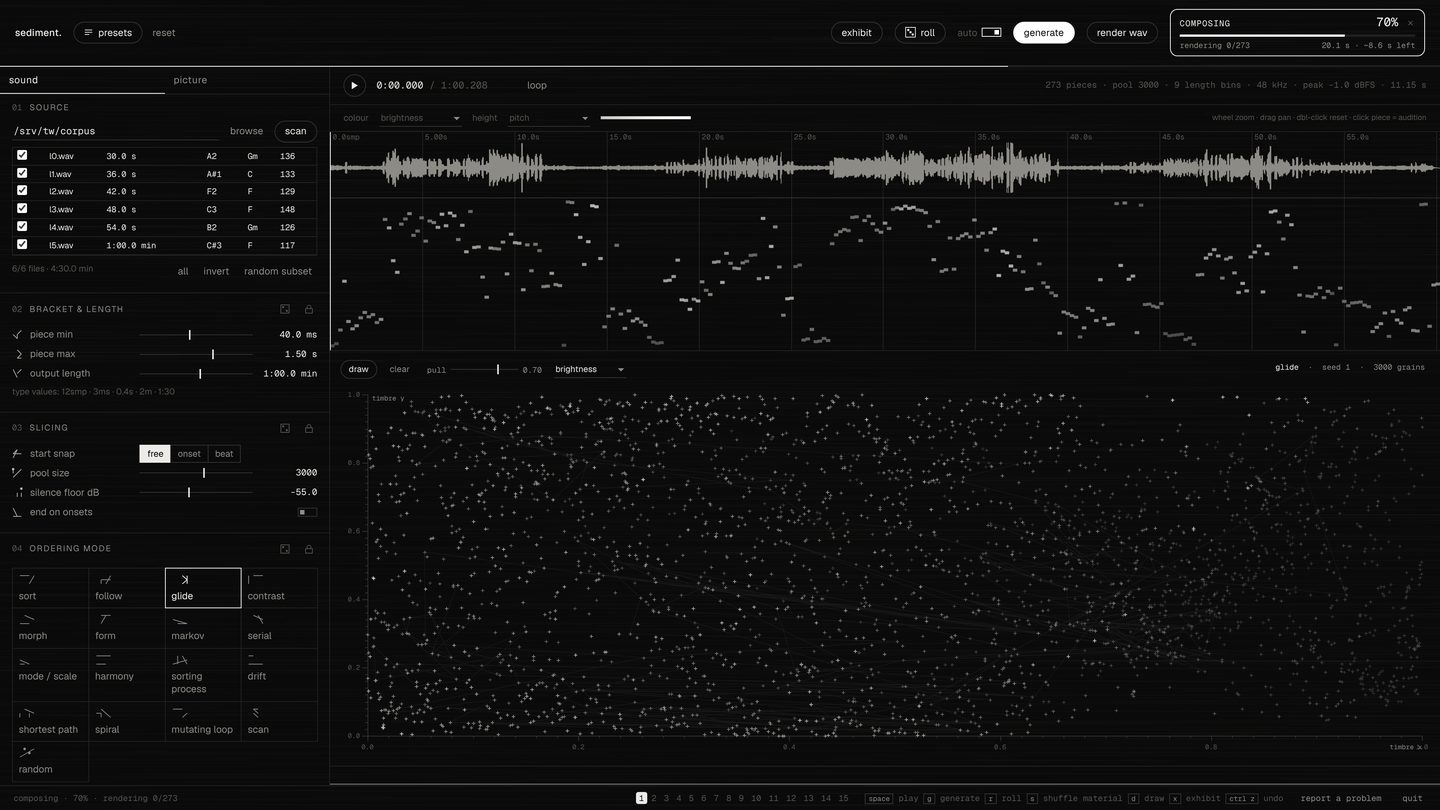Open the colour brightness dropdown
The width and height of the screenshot is (1440, 810).
[x=420, y=118]
